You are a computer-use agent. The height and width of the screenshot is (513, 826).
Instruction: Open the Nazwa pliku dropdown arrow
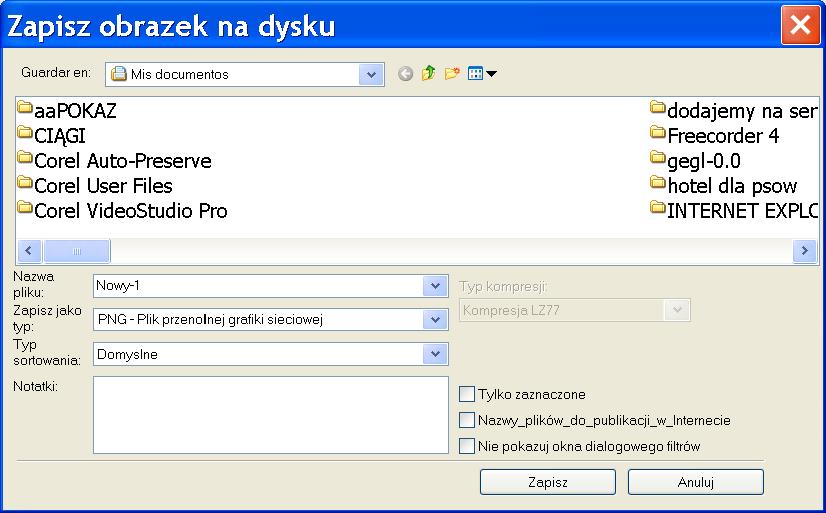point(435,286)
